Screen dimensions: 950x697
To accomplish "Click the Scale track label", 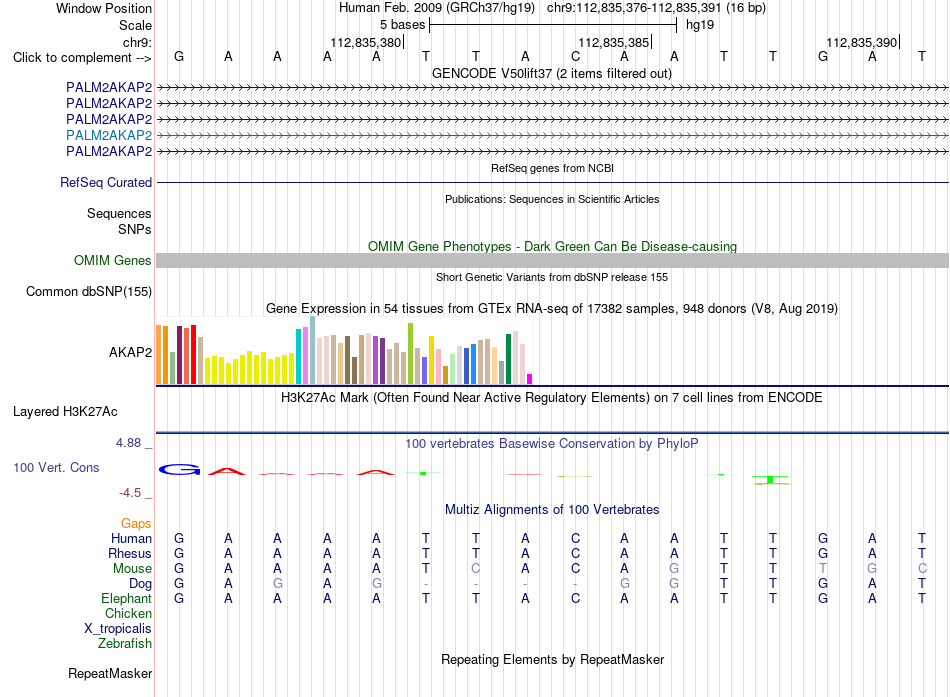I will click(x=135, y=25).
